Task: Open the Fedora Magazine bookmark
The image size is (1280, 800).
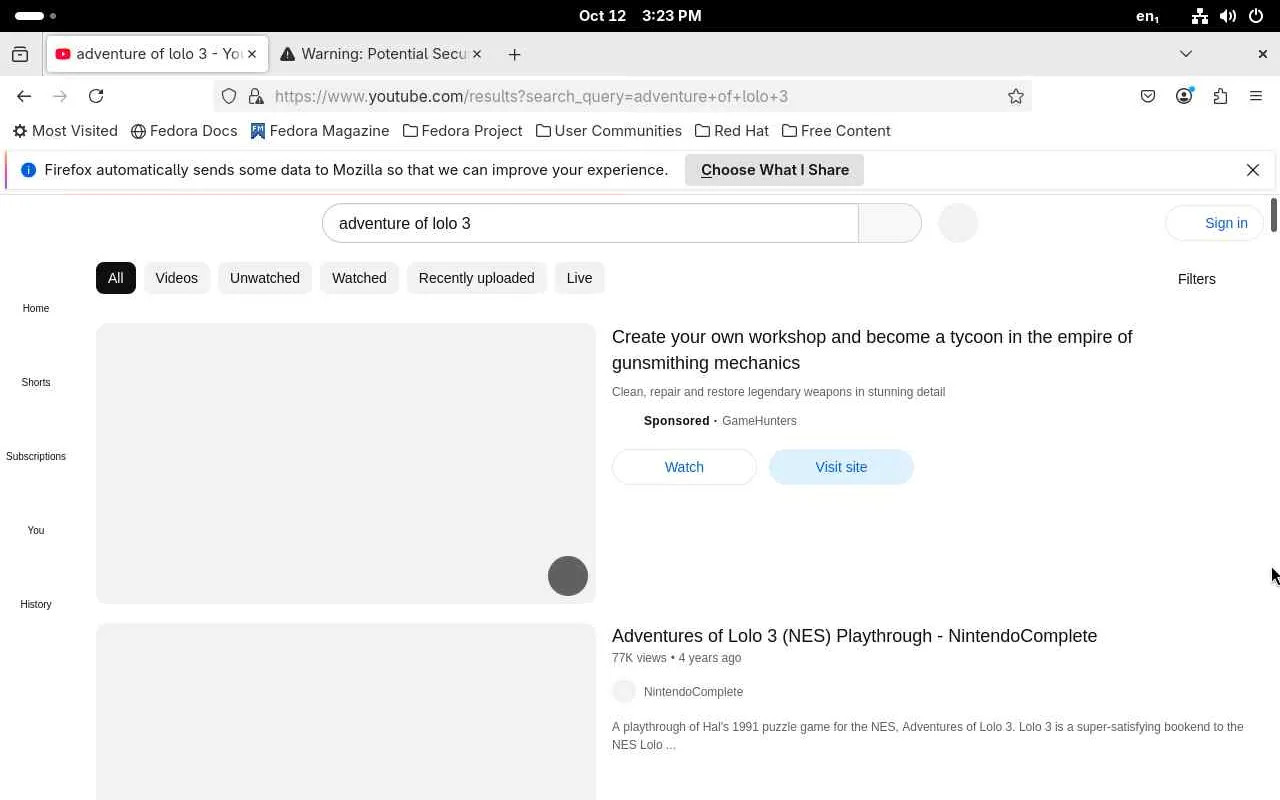Action: pyautogui.click(x=320, y=131)
